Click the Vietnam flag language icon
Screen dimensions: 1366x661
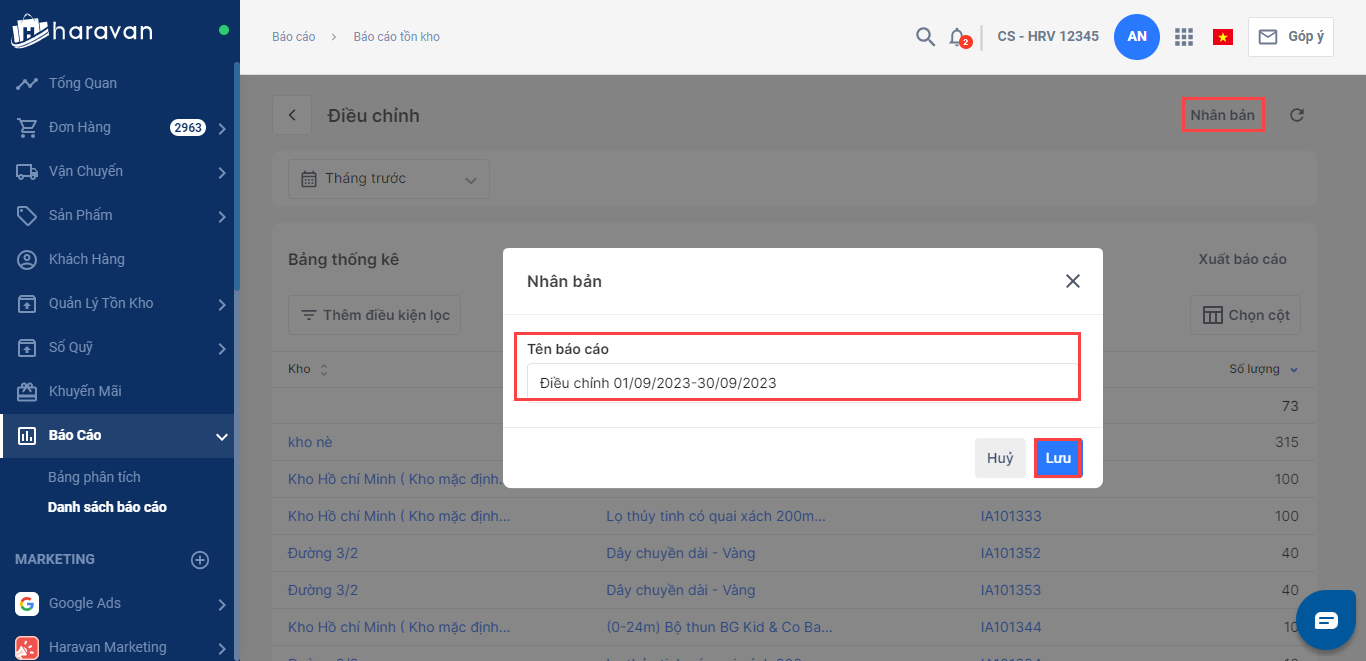[x=1222, y=37]
